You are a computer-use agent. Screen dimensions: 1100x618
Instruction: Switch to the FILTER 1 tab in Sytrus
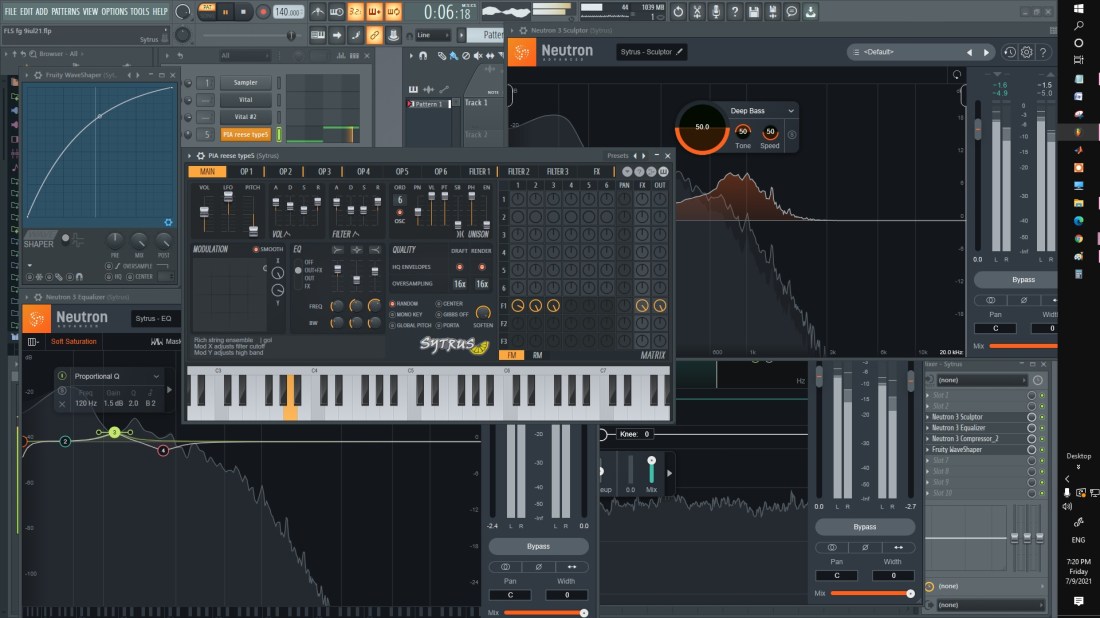[480, 171]
